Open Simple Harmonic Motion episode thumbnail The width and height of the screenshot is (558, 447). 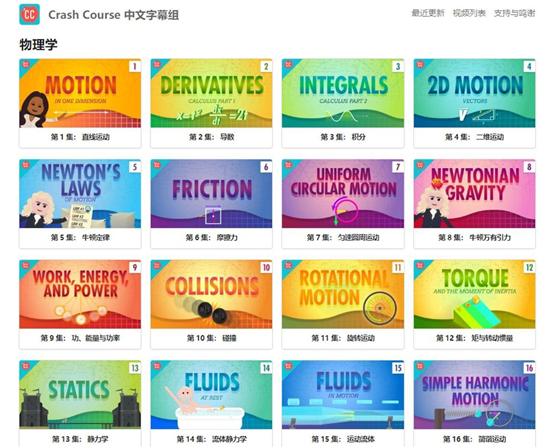474,395
